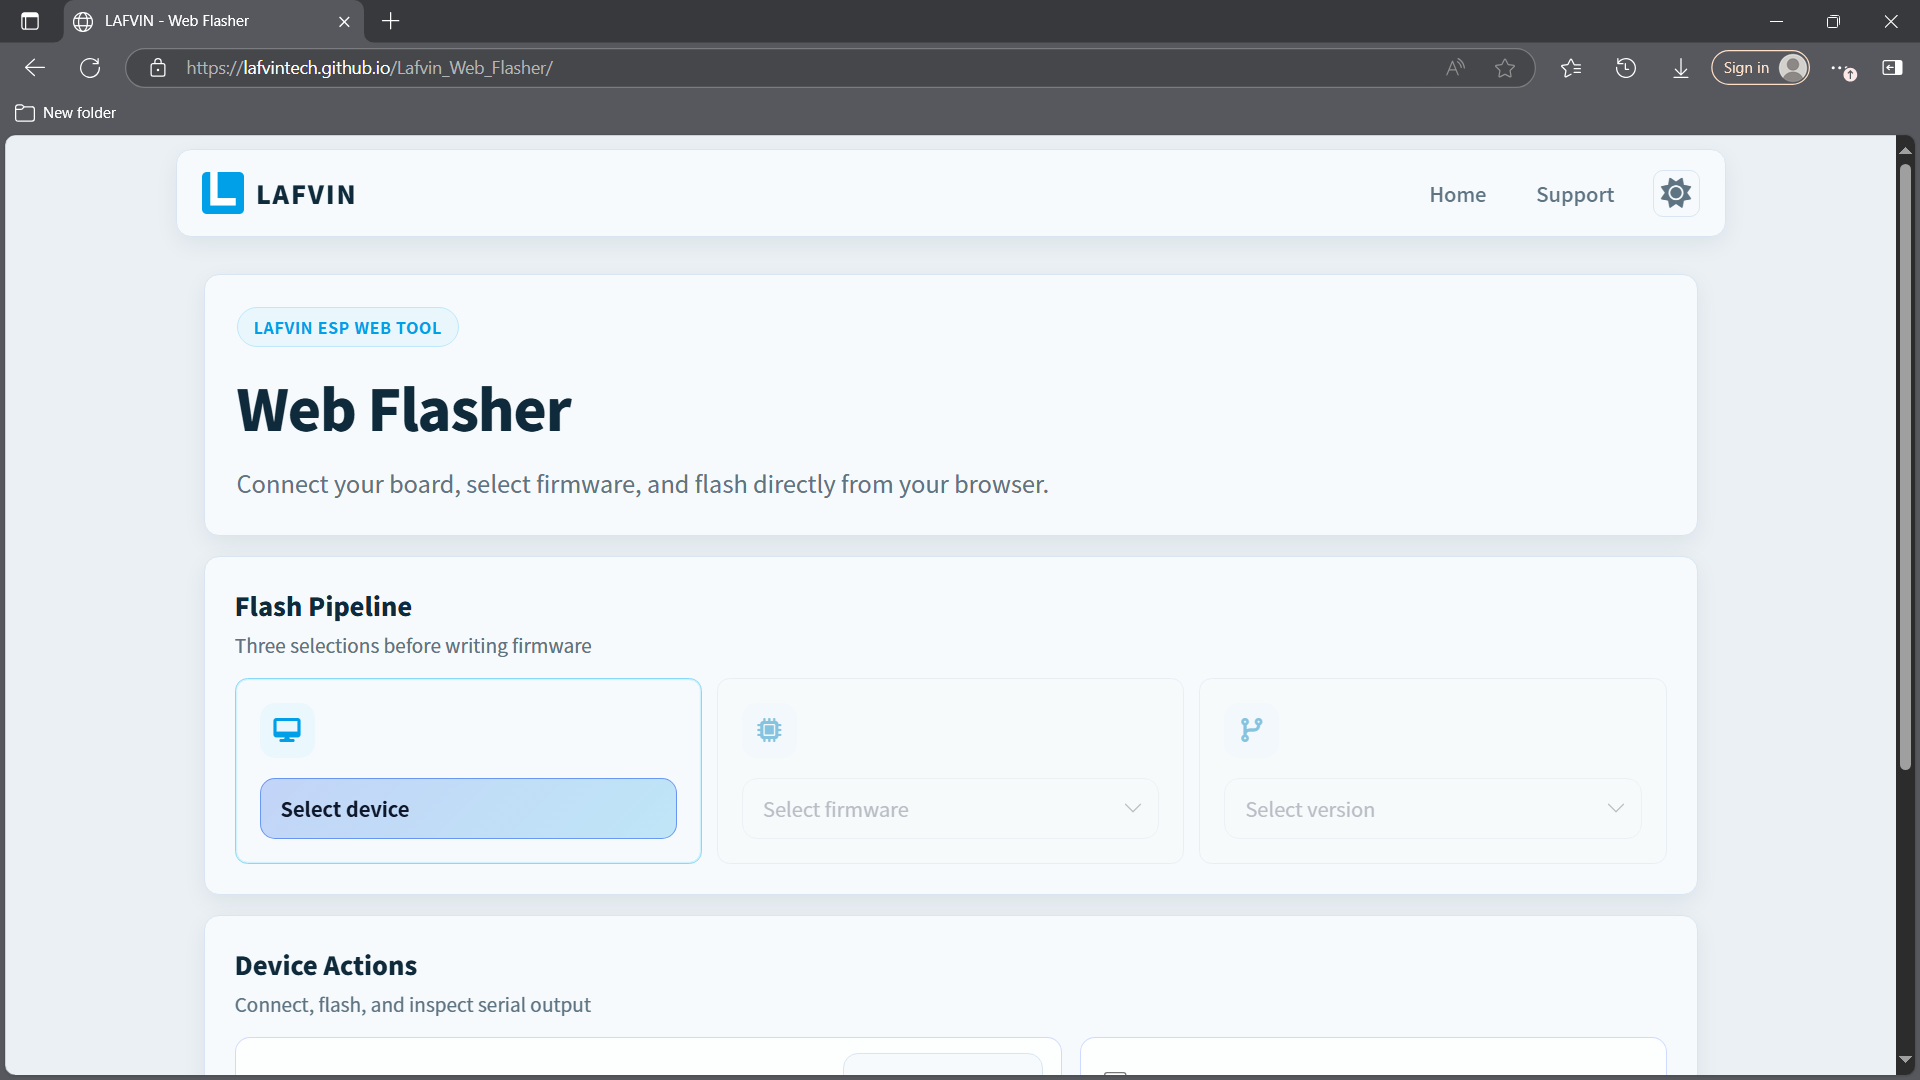Open the Read aloud feature
This screenshot has height=1080, width=1920.
(1455, 68)
